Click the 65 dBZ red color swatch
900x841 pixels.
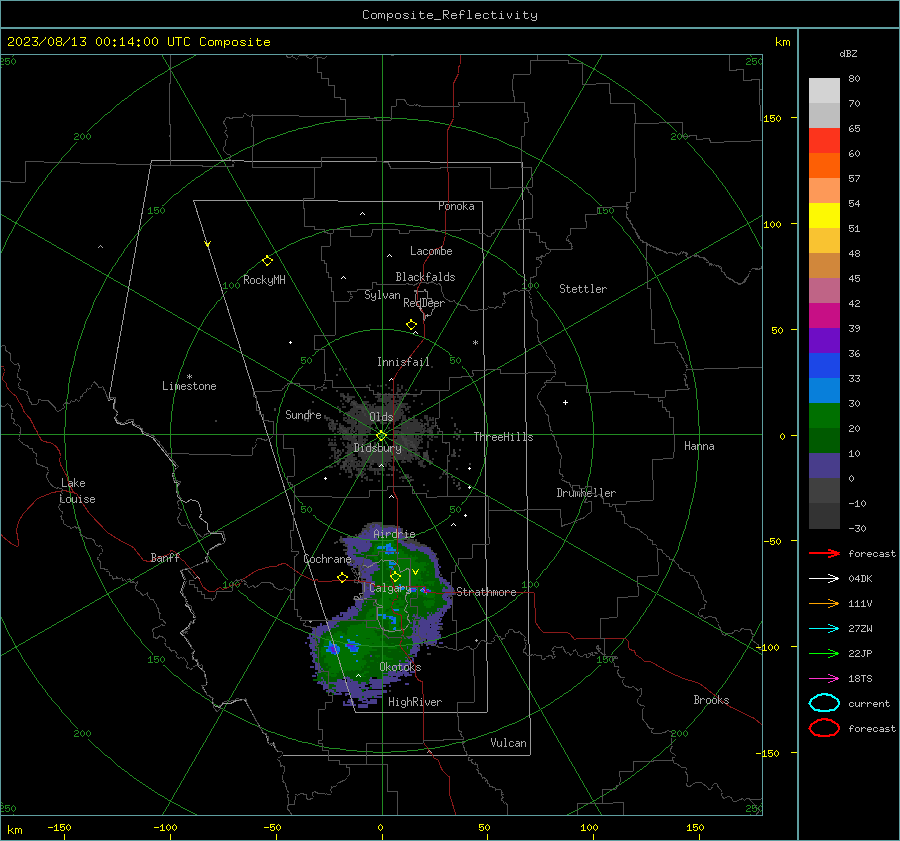pos(824,140)
